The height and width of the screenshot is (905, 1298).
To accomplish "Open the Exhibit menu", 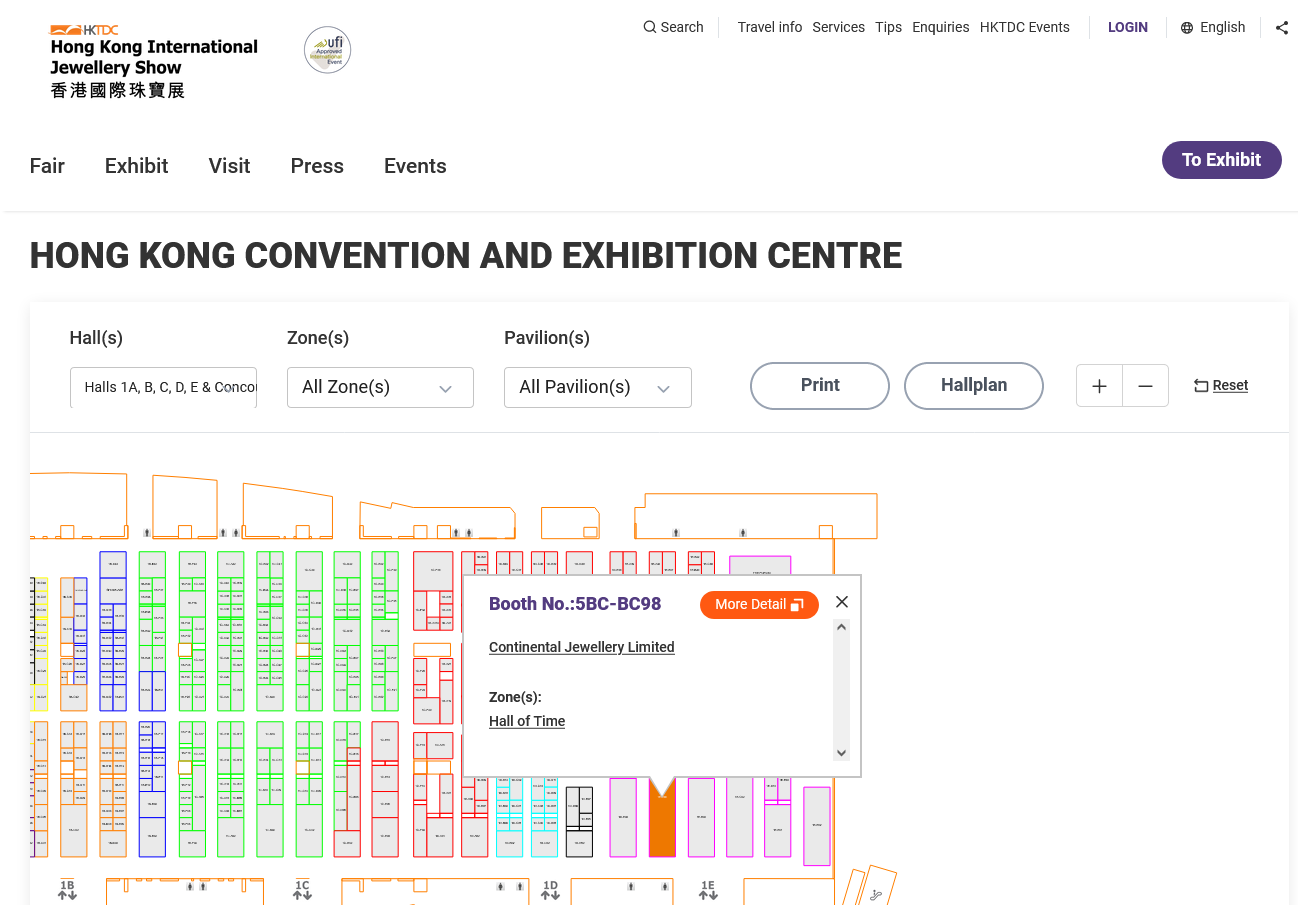I will pos(137,166).
